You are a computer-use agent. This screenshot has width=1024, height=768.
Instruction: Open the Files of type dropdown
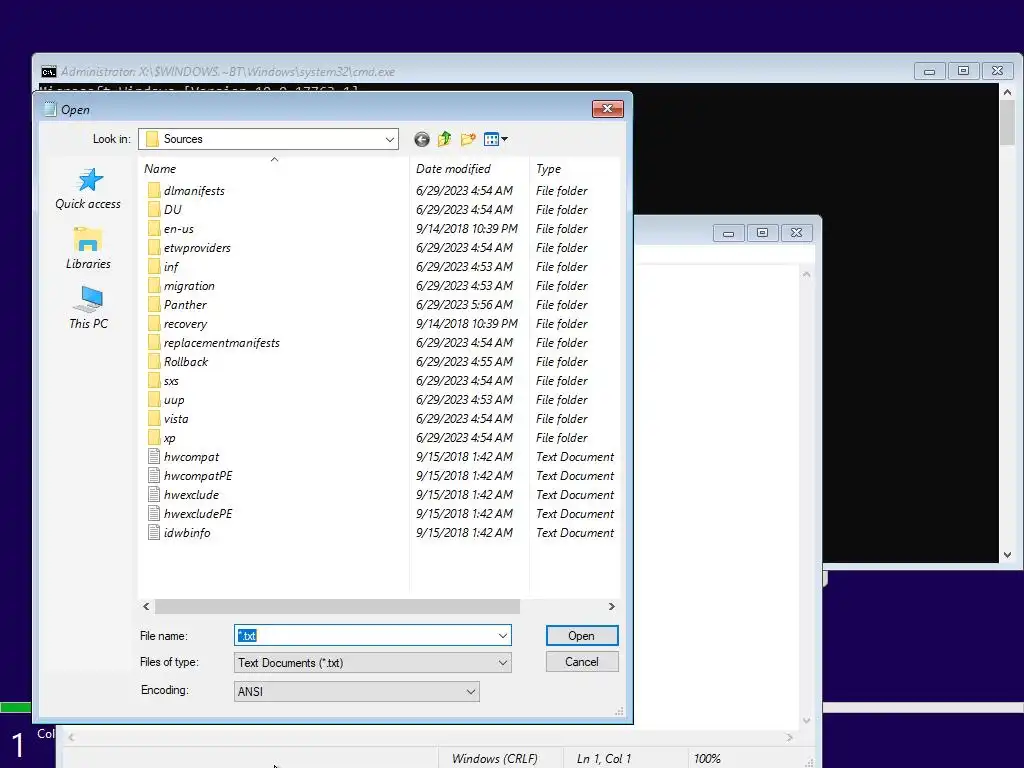[372, 662]
